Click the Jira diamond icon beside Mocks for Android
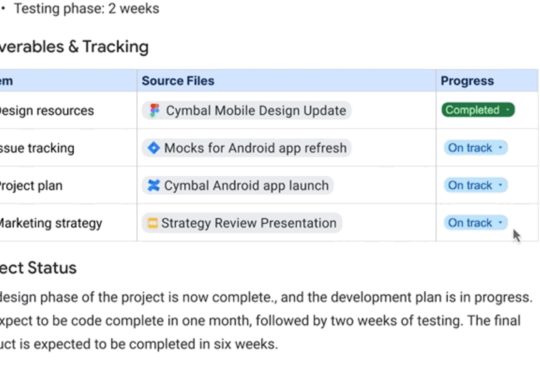Image resolution: width=540 pixels, height=370 pixels. click(154, 148)
